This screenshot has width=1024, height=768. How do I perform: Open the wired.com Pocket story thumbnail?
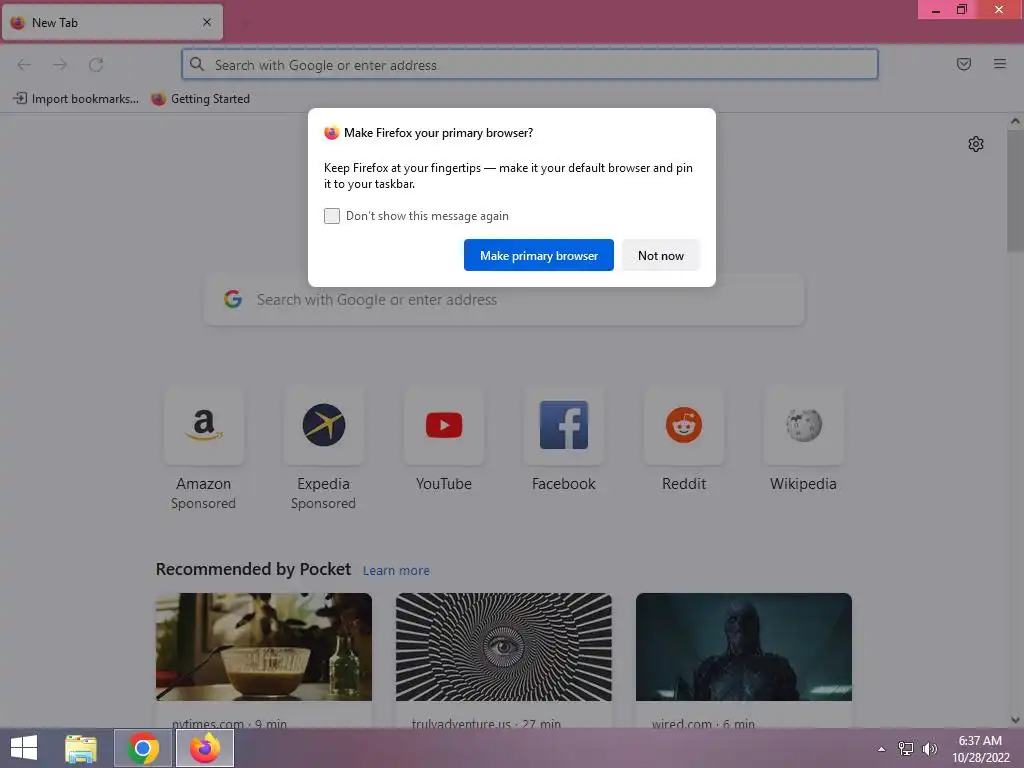point(744,647)
